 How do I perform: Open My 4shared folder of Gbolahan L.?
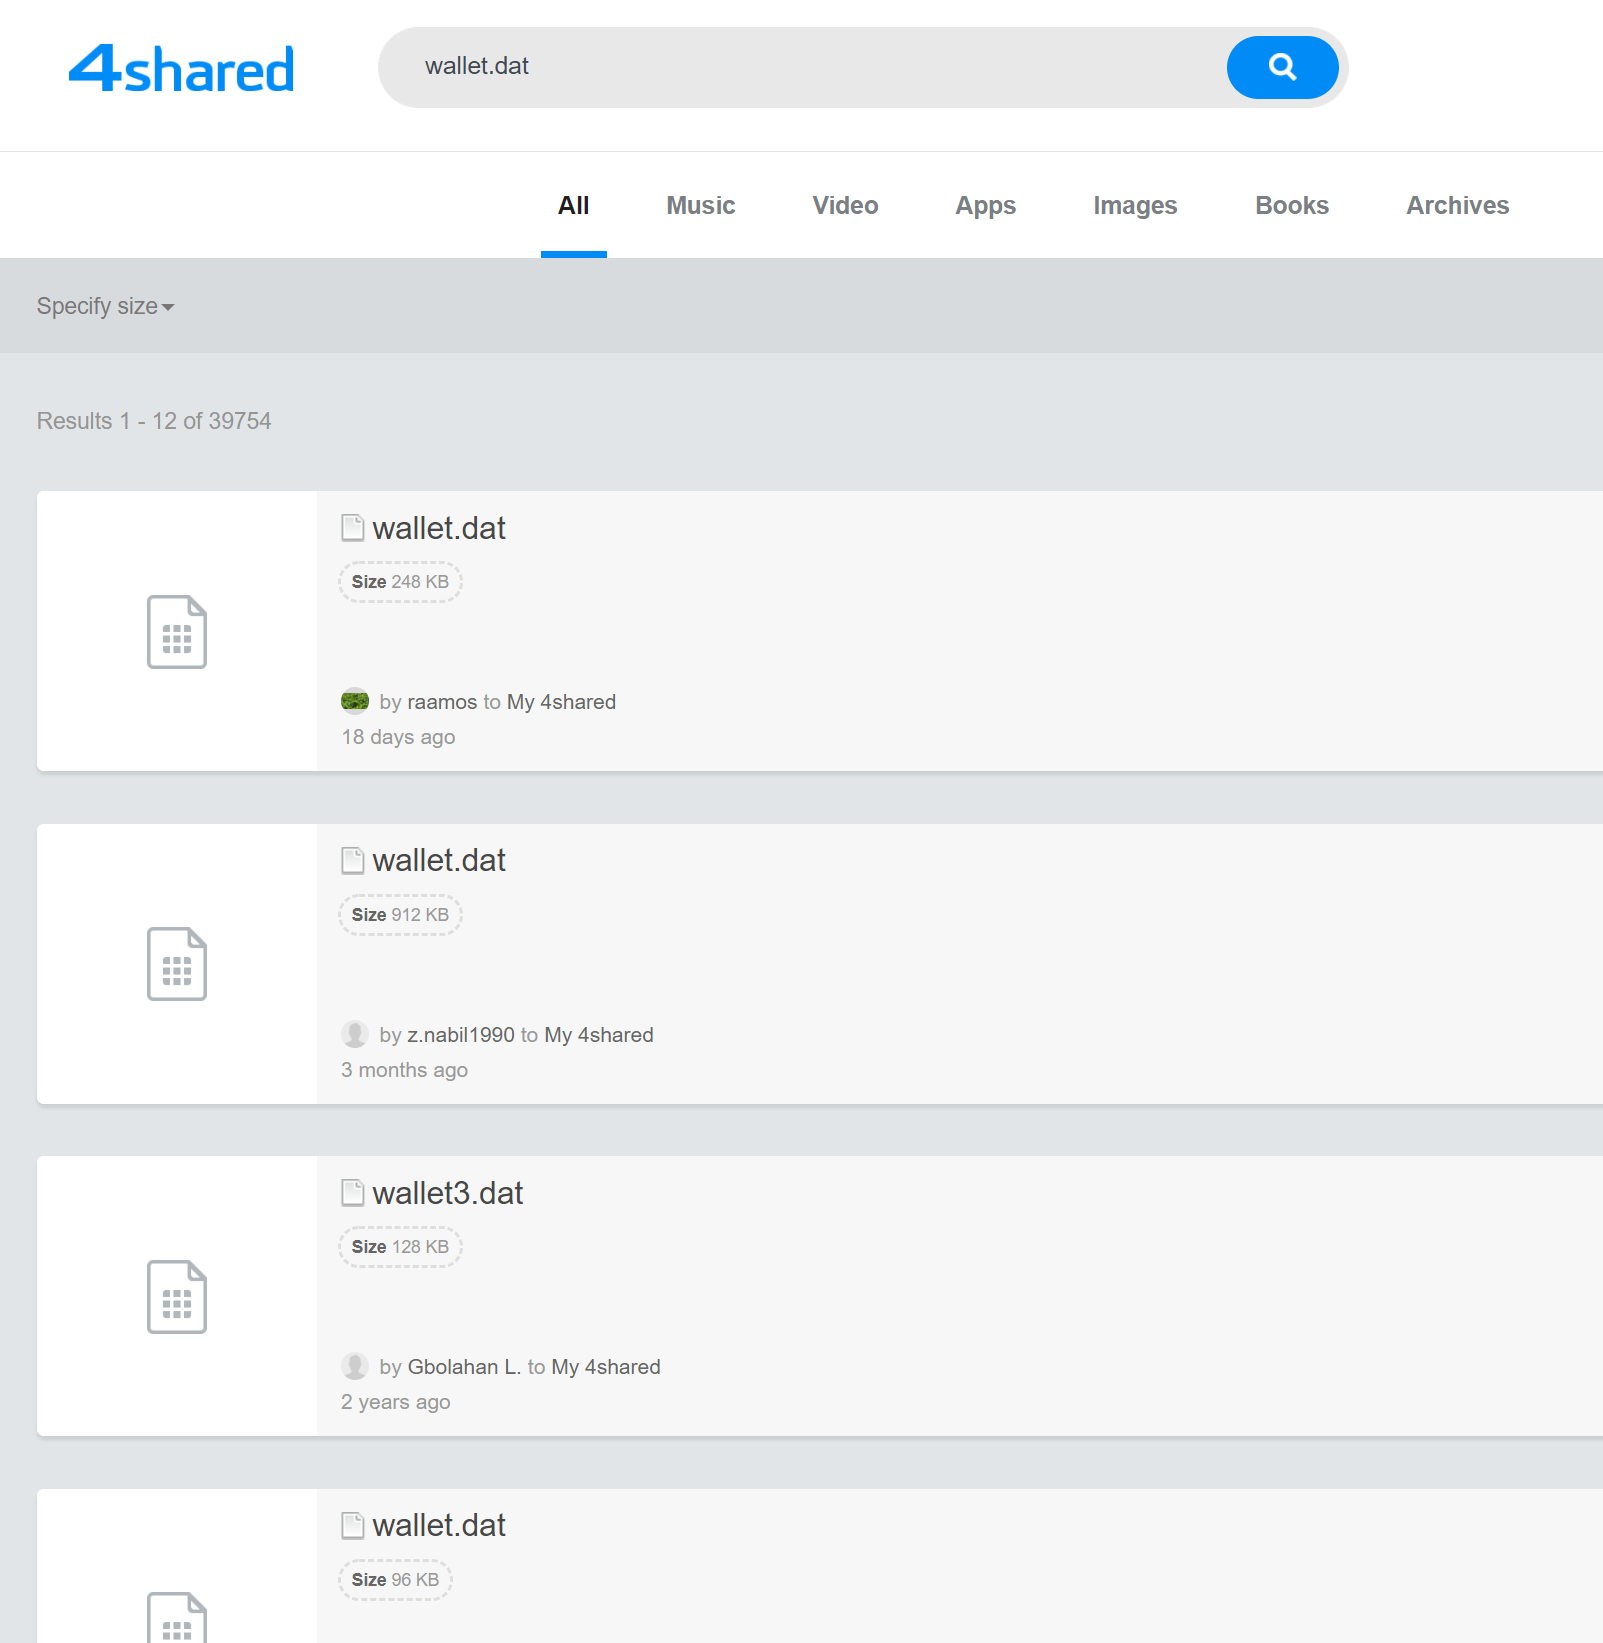(606, 1367)
